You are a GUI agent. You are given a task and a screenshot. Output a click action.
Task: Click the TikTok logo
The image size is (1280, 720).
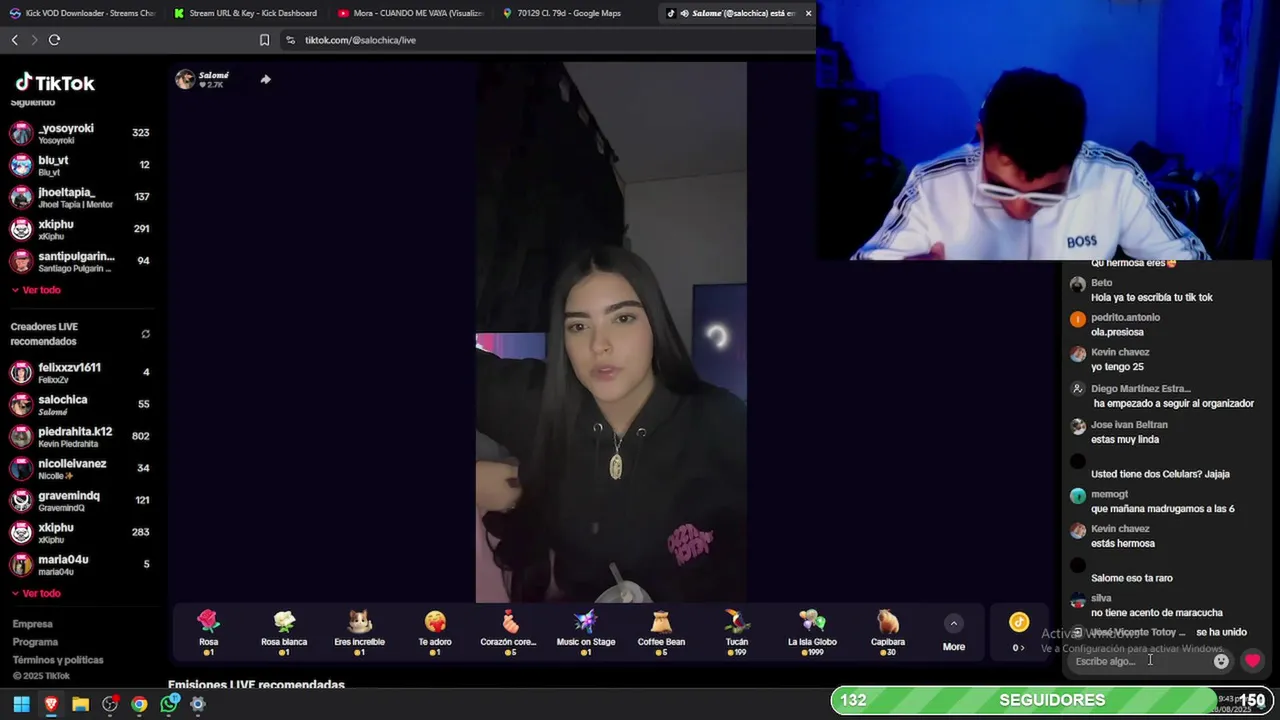click(55, 83)
